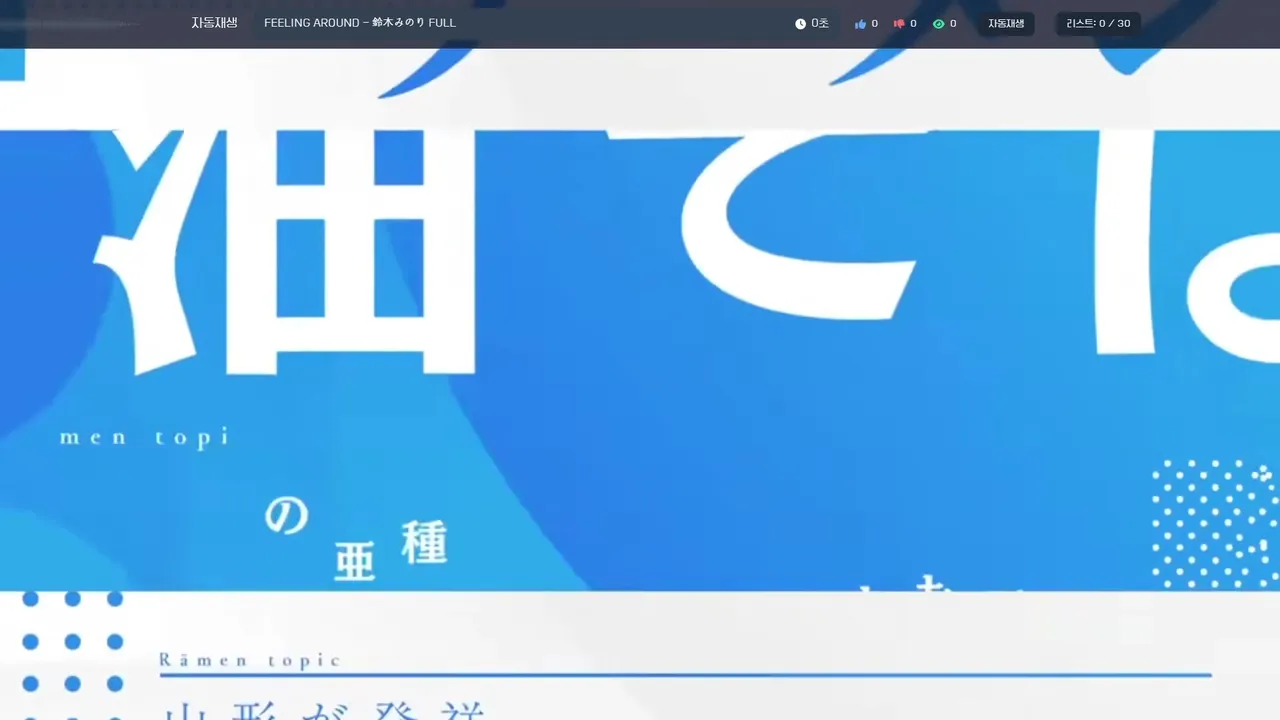
Task: Click the 자동재생 label beside the song title
Action: click(214, 23)
